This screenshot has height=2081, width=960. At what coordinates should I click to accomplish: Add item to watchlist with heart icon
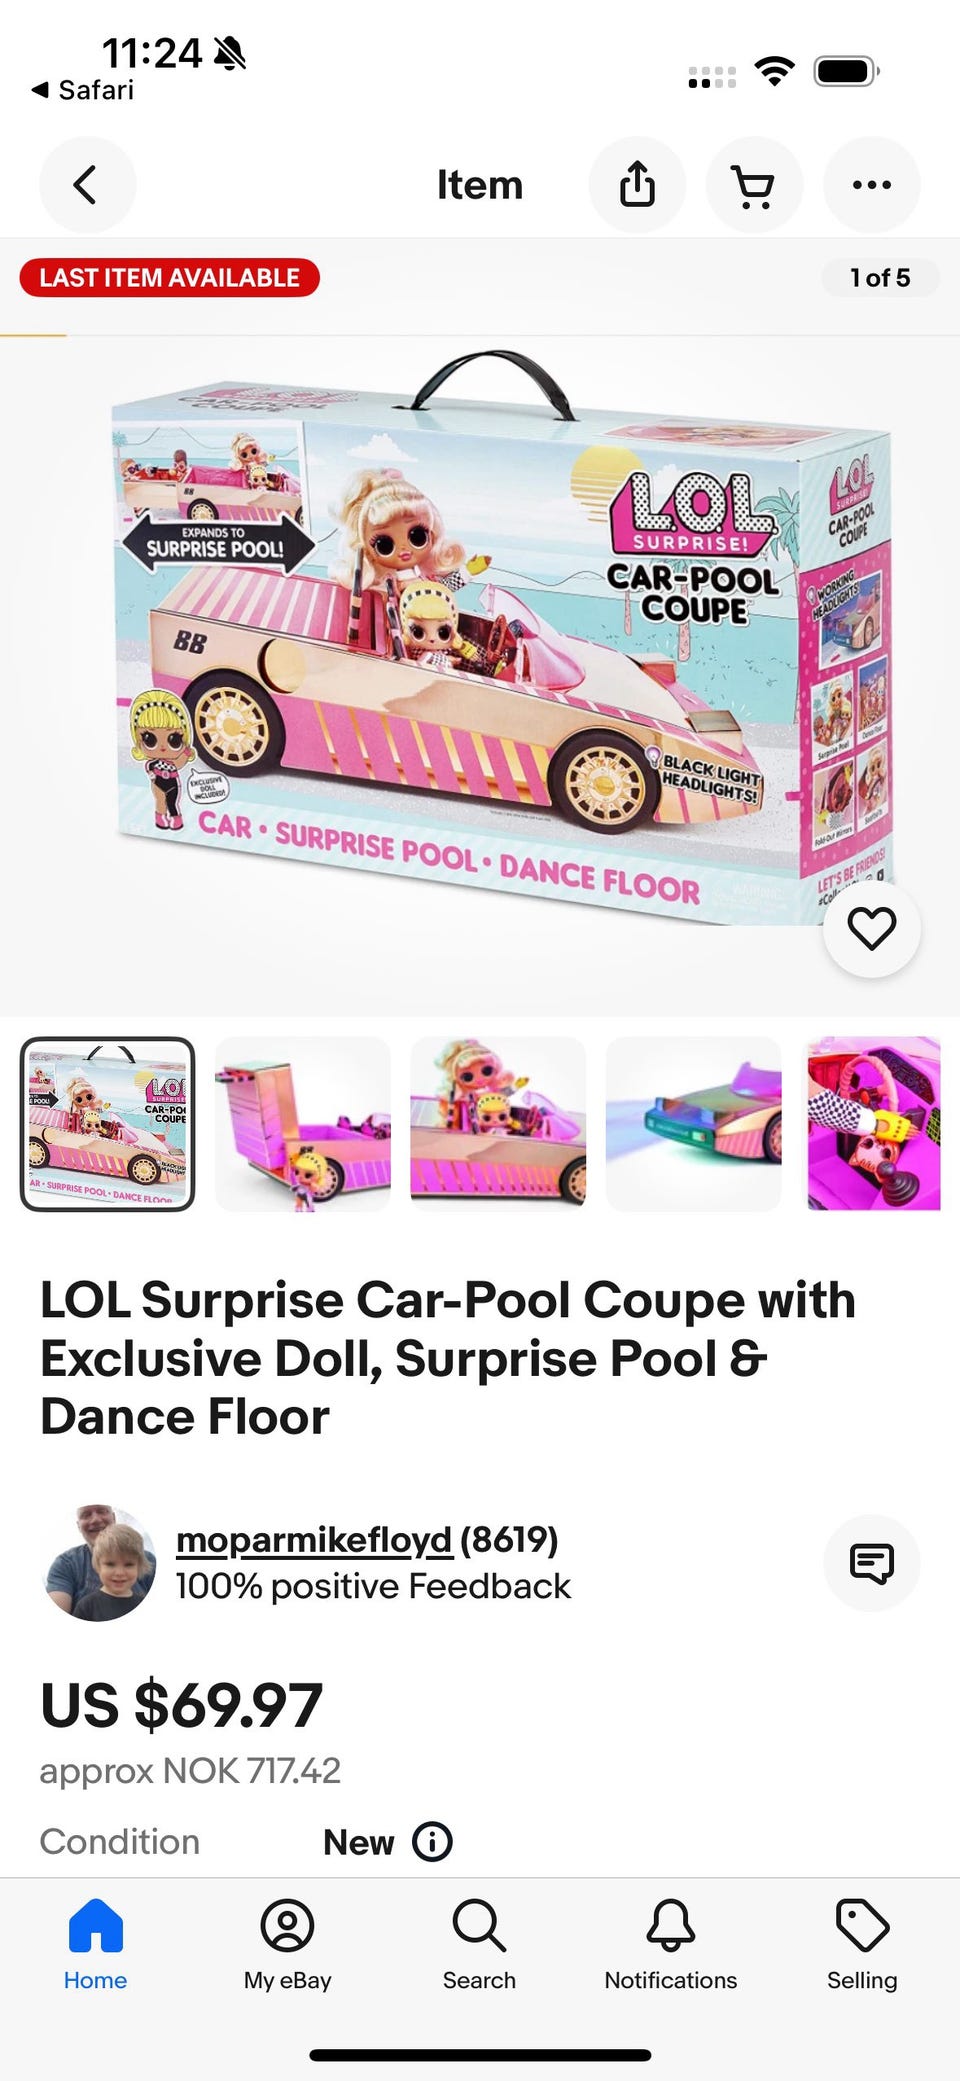(871, 929)
